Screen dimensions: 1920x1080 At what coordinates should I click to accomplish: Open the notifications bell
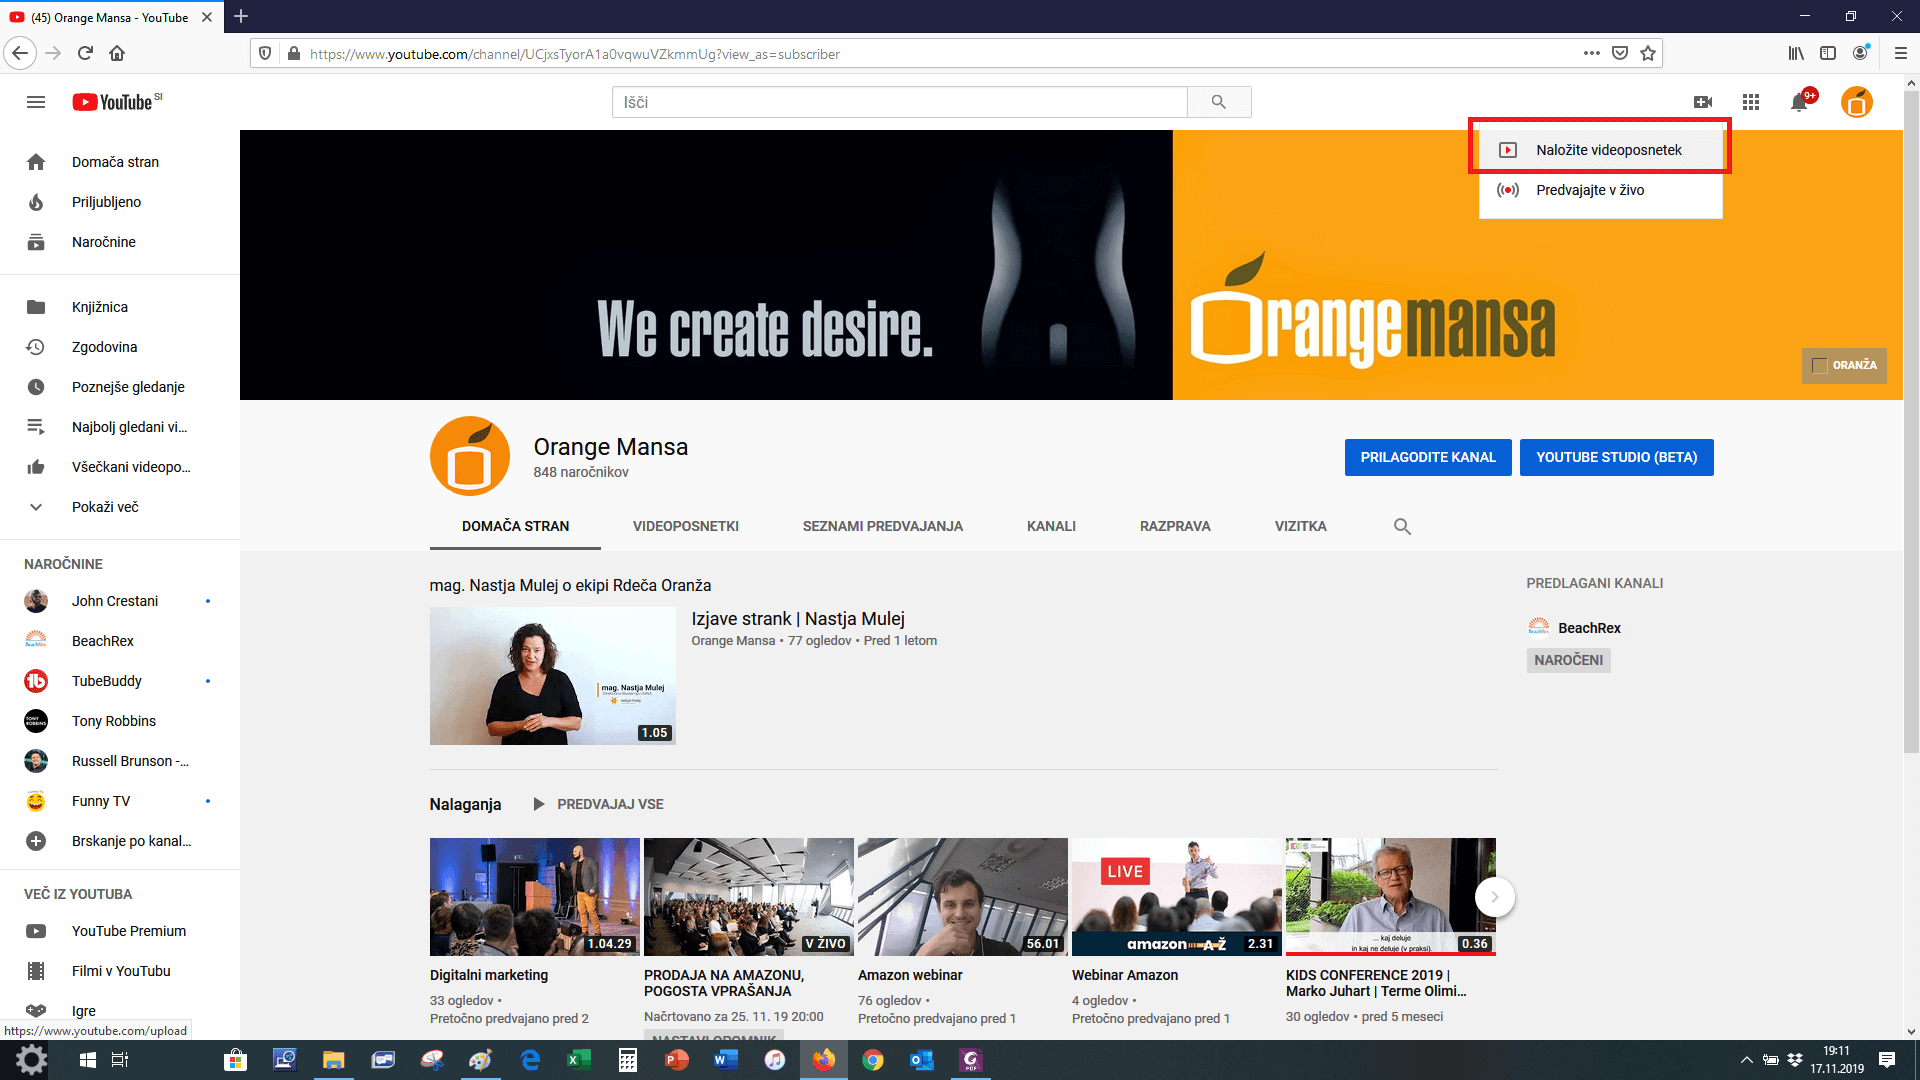pyautogui.click(x=1799, y=102)
